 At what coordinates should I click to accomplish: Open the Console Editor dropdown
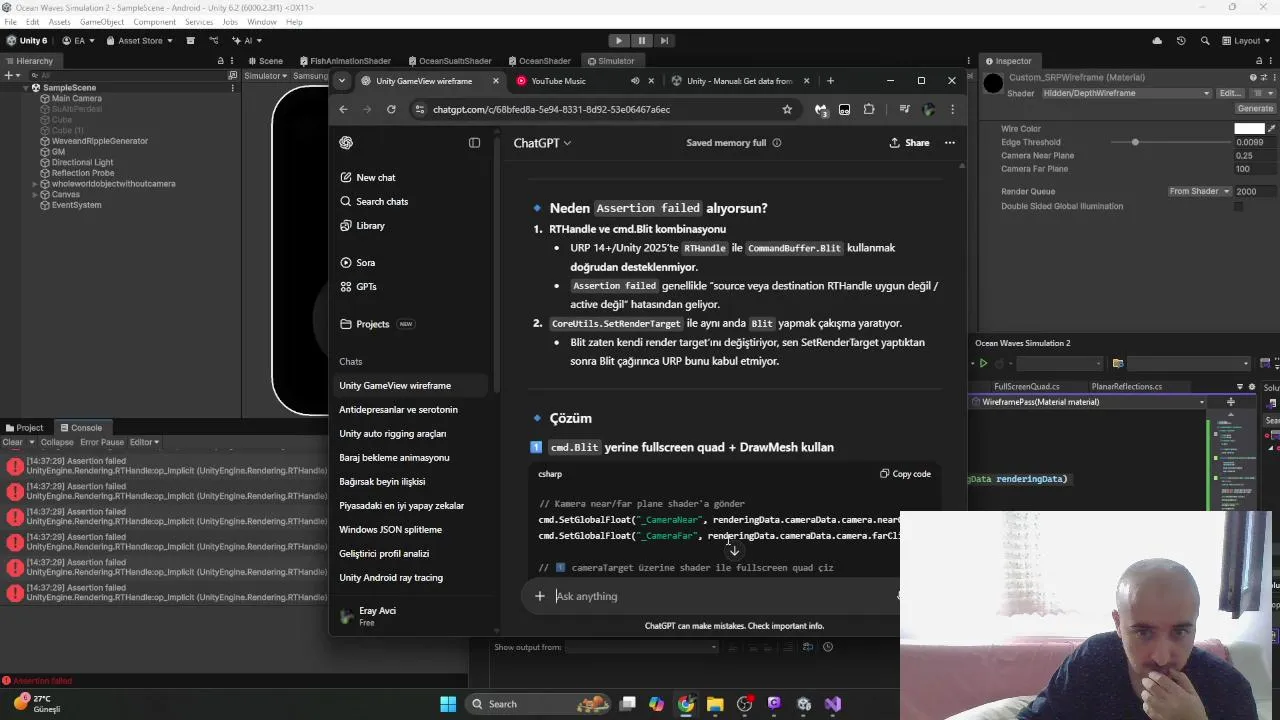point(144,442)
